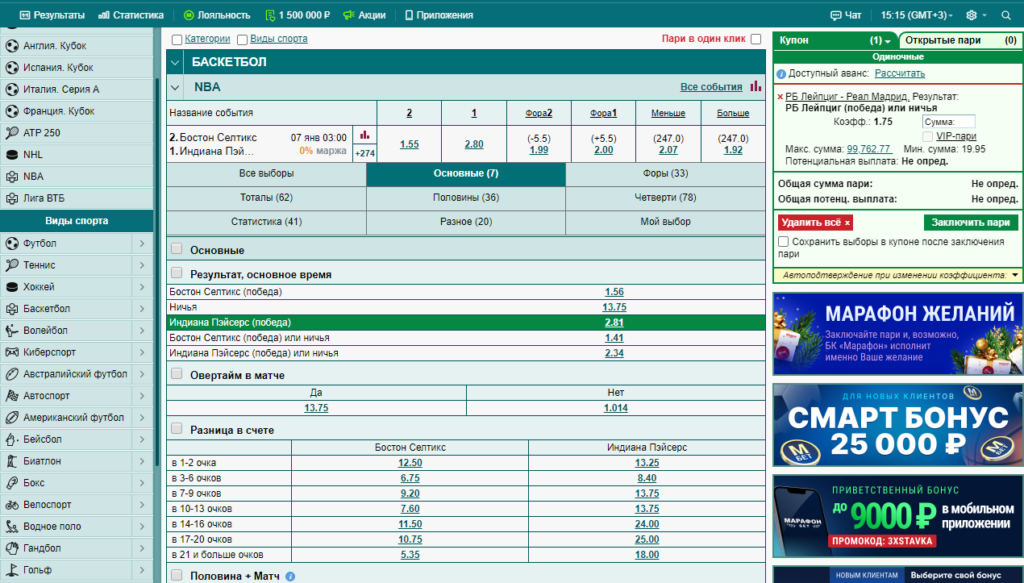Open timezone dropdown 15:15 (GMT+3)

coord(917,15)
